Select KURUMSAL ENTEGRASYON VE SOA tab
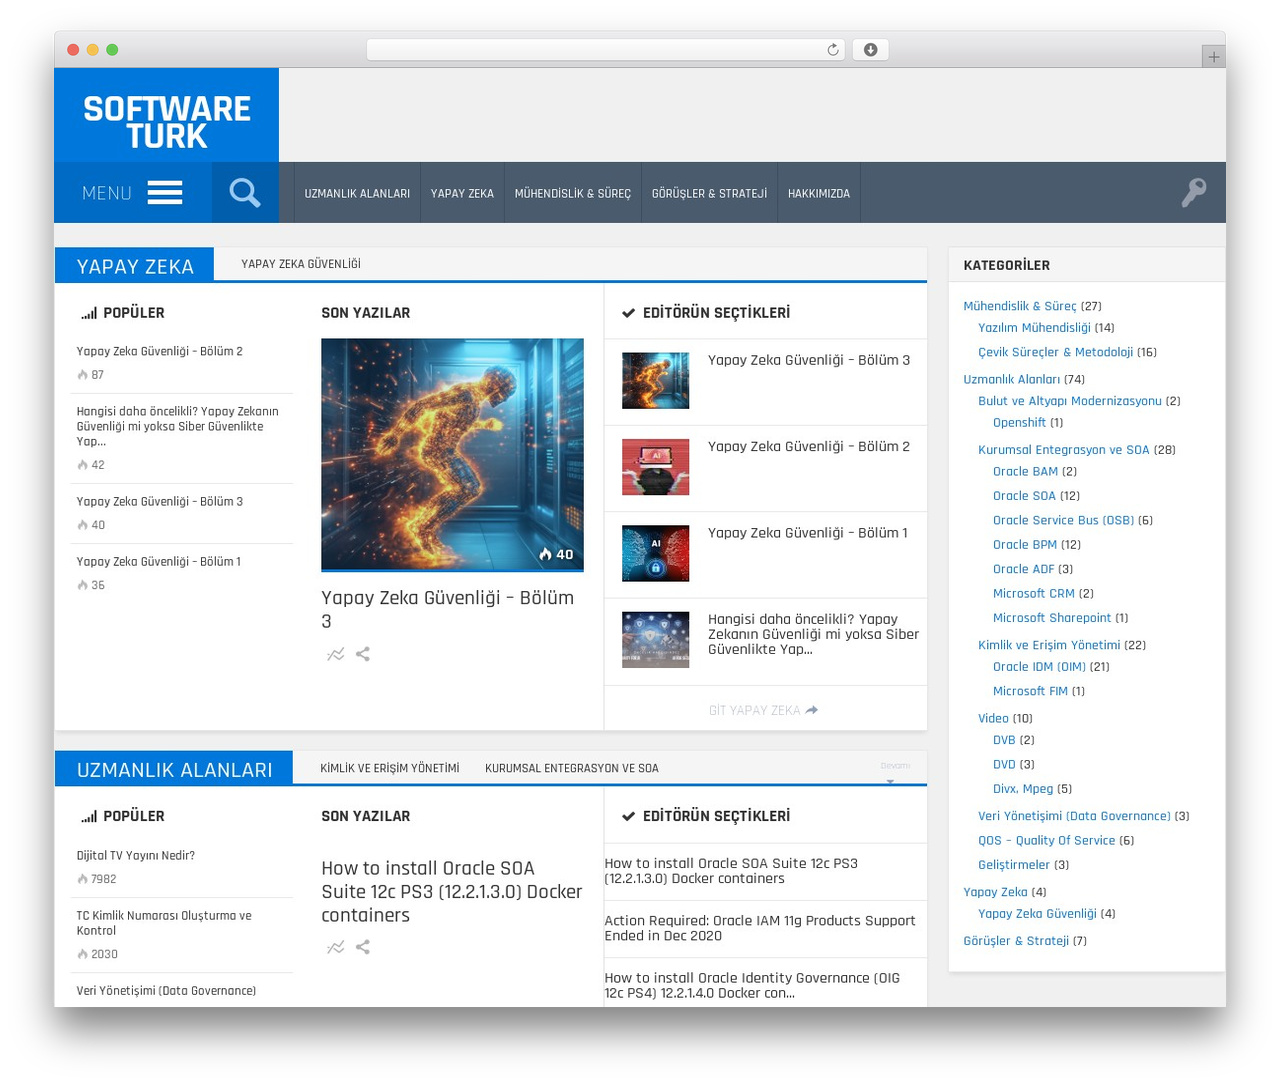 click(x=572, y=768)
